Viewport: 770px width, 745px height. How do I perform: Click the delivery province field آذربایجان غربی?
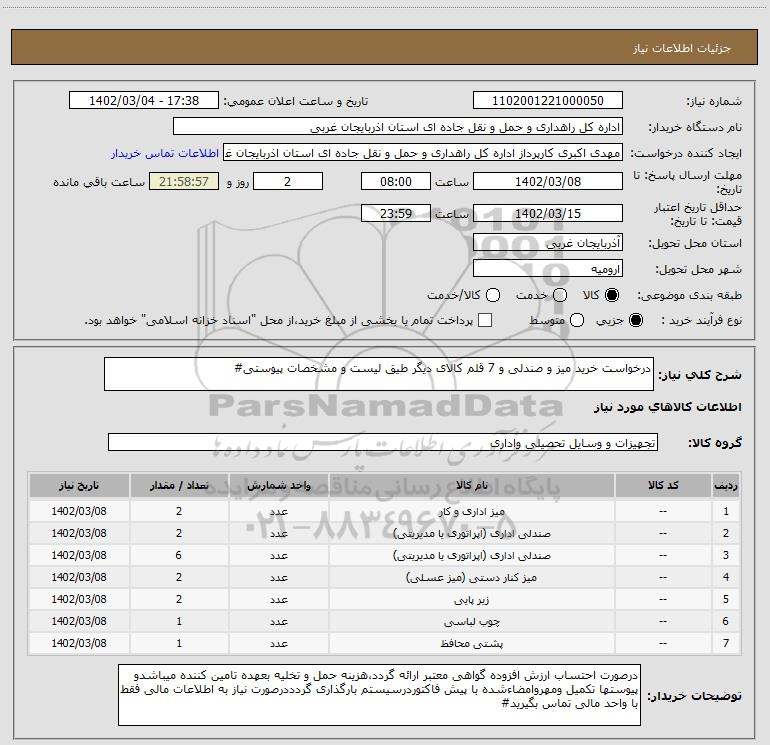tap(548, 243)
